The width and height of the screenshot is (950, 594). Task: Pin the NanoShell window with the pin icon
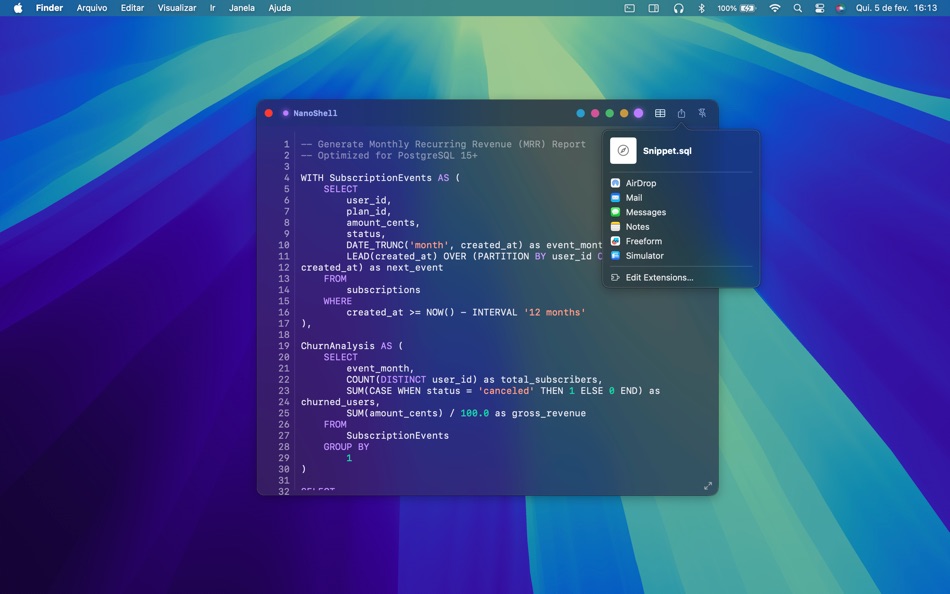click(701, 113)
